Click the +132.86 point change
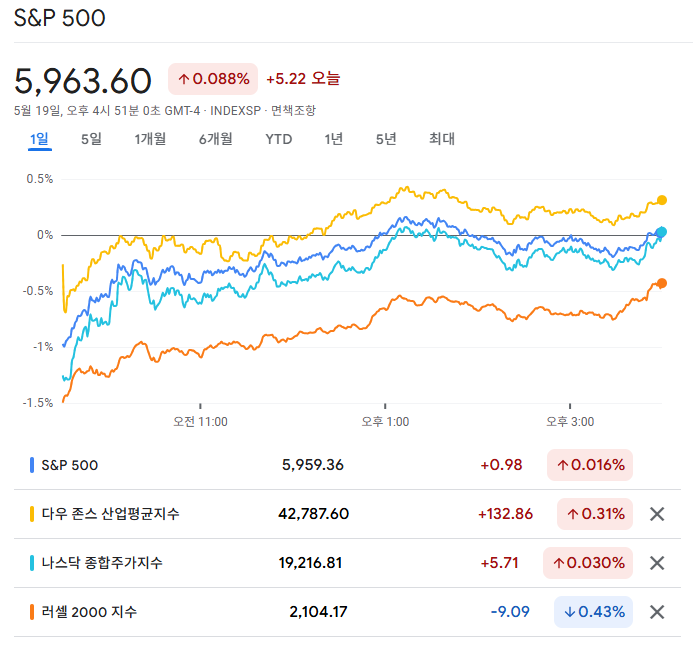693x648 pixels. (505, 514)
